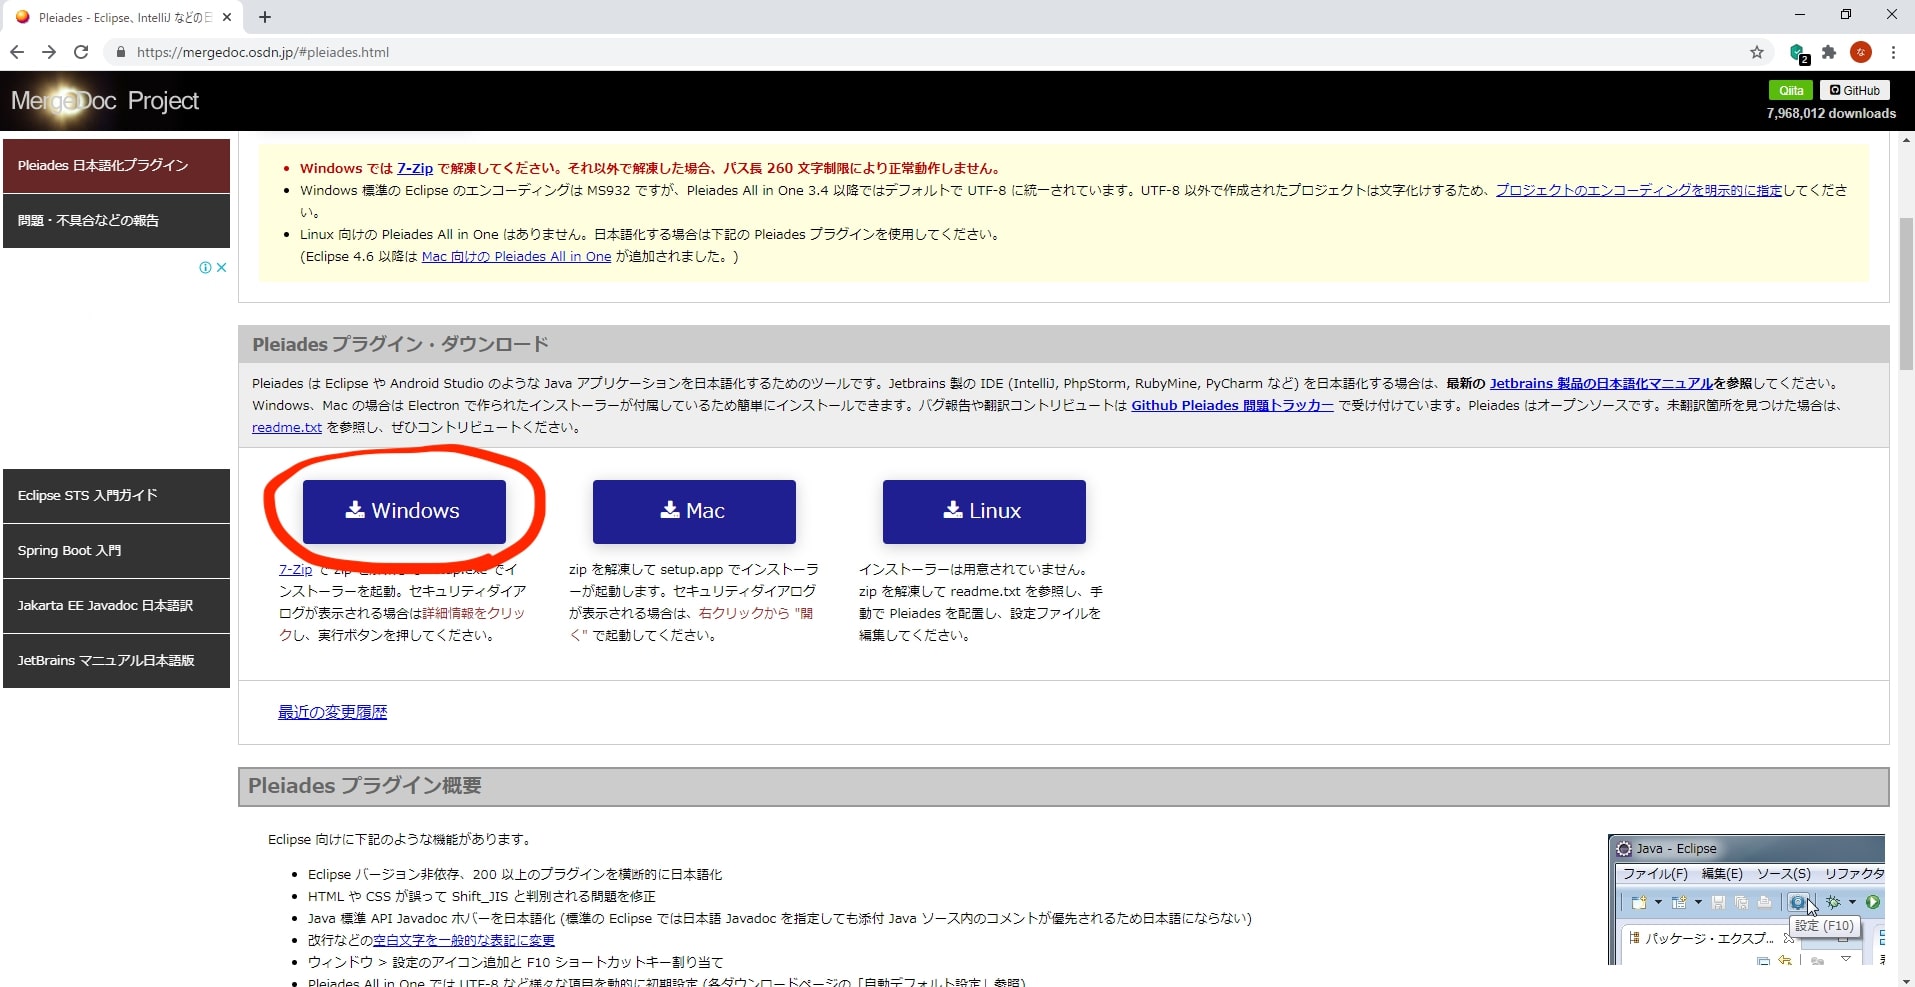
Task: Open the GitHub badge link
Action: tap(1855, 90)
